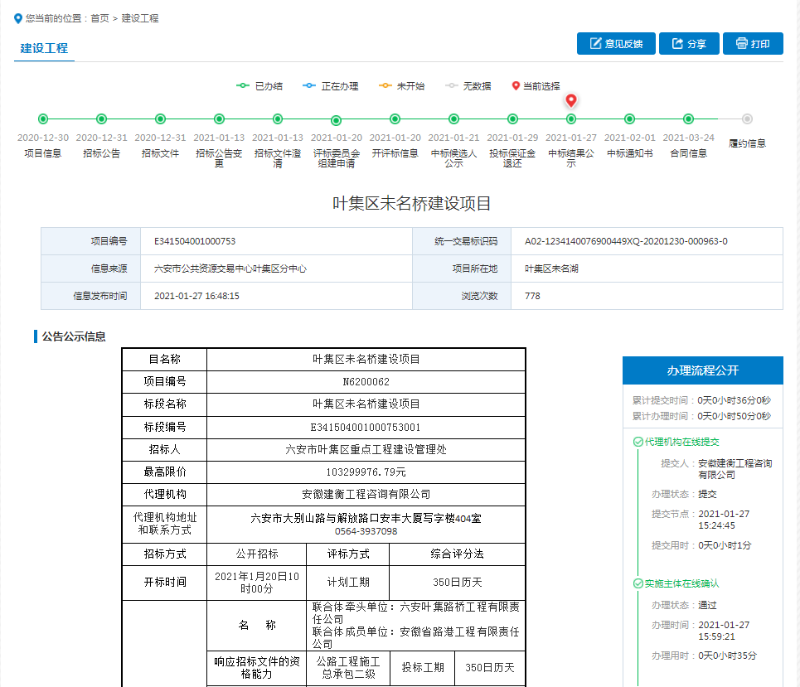Click the 计划工期 value 350日历天
This screenshot has width=800, height=687.
click(x=457, y=582)
